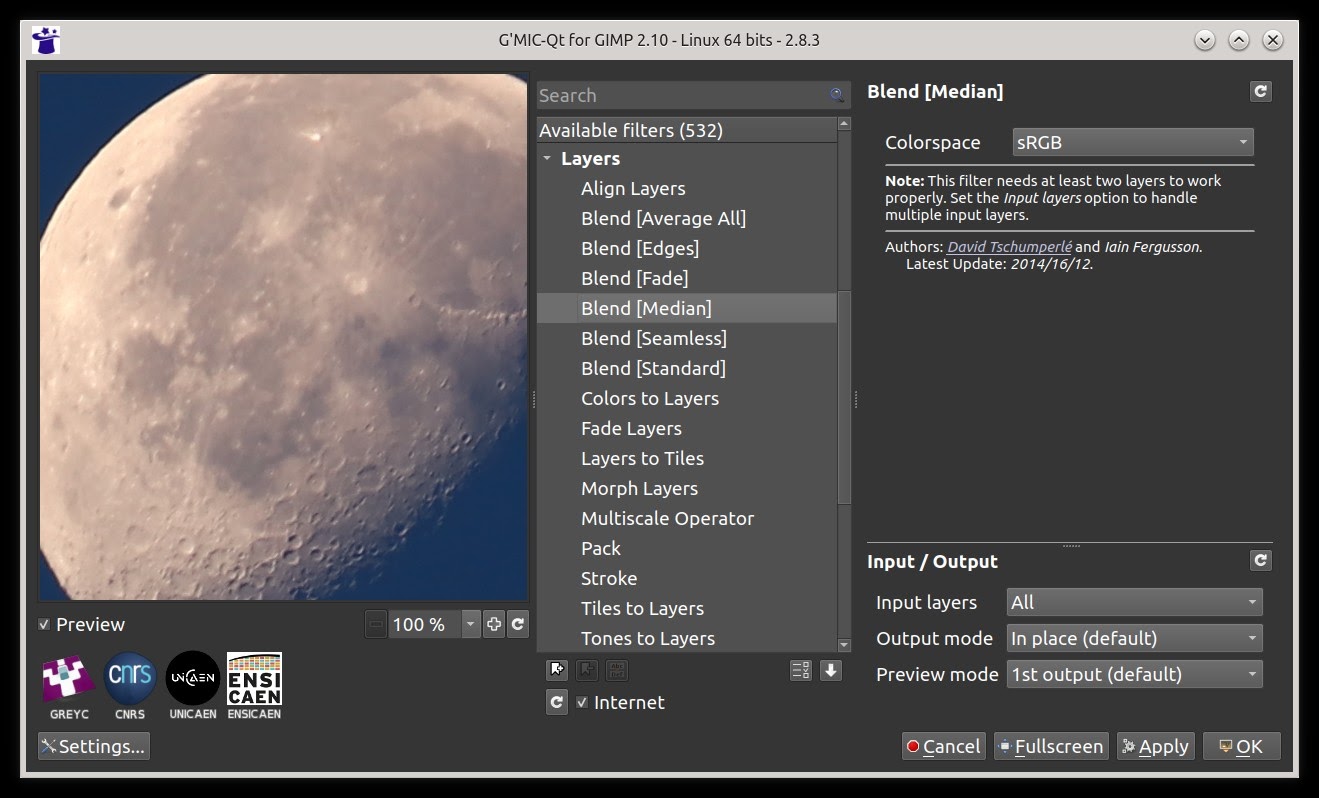Reset Input / Output settings with the reload icon
This screenshot has height=798, width=1319.
pyautogui.click(x=1261, y=561)
